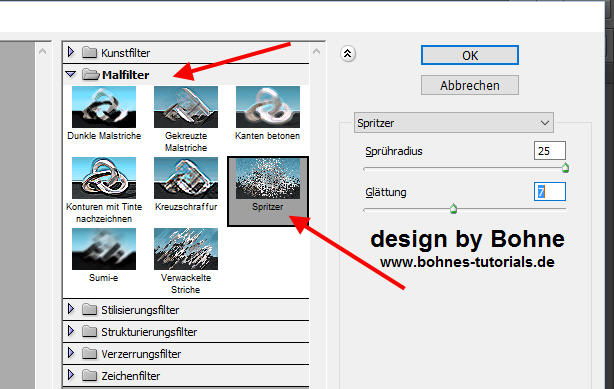This screenshot has height=389, width=614.
Task: Open the Spritzer filter dropdown
Action: (453, 123)
